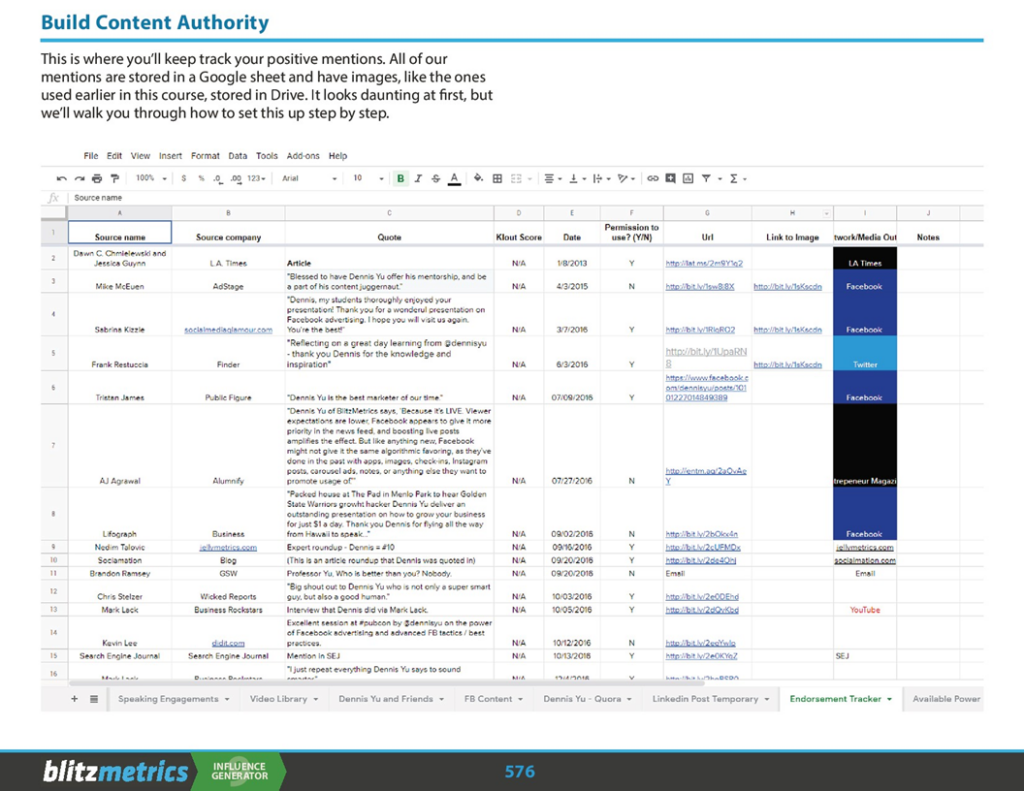Toggle bold formatting with the B icon

click(400, 178)
